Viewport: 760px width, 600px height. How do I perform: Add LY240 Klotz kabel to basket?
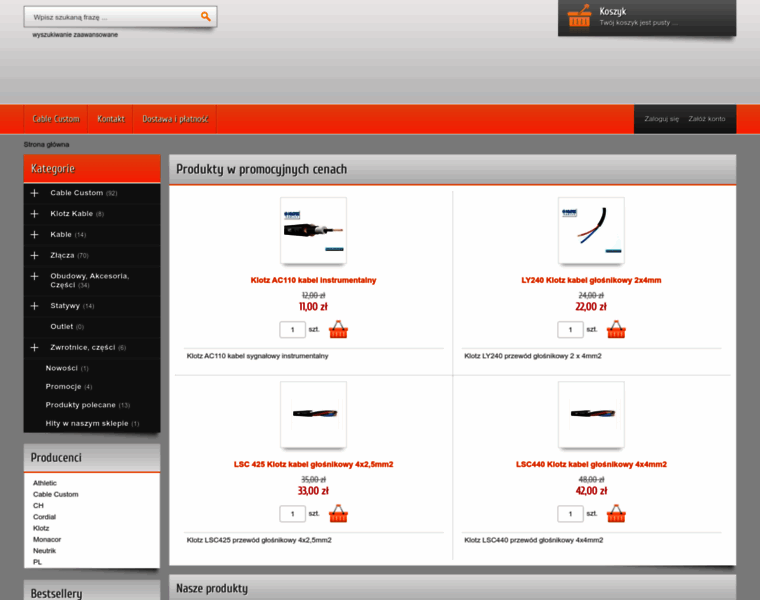pos(616,330)
